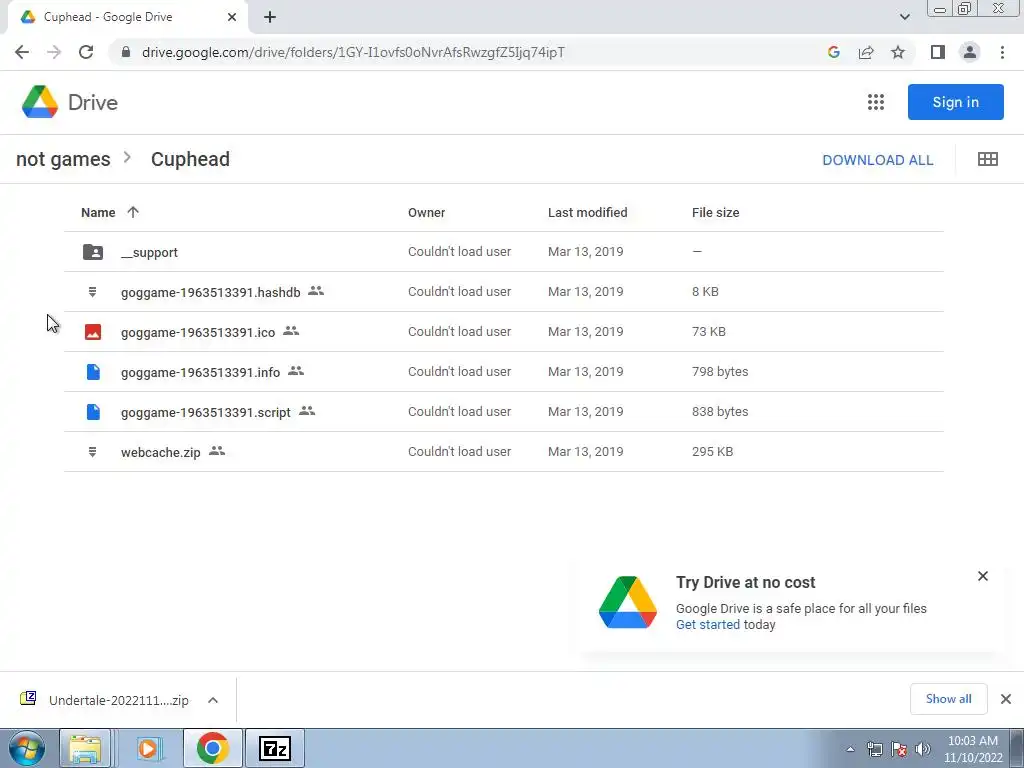Screen dimensions: 1024x768
Task: Click Chrome icon in taskbar
Action: [212, 748]
